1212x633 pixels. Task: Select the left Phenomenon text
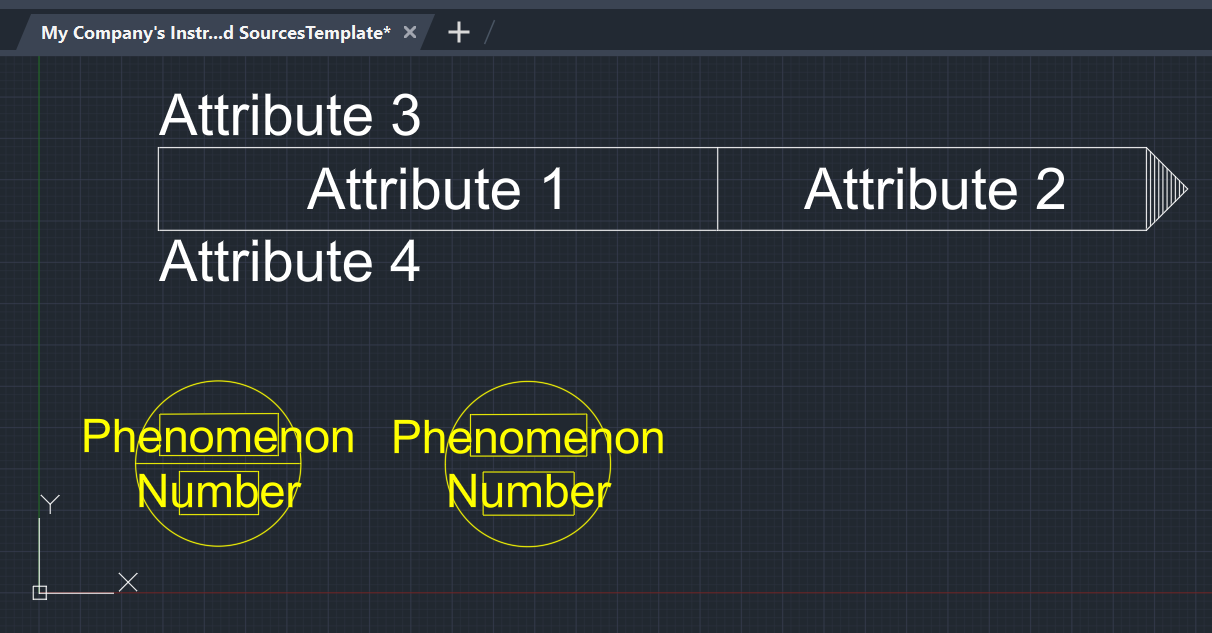(217, 437)
